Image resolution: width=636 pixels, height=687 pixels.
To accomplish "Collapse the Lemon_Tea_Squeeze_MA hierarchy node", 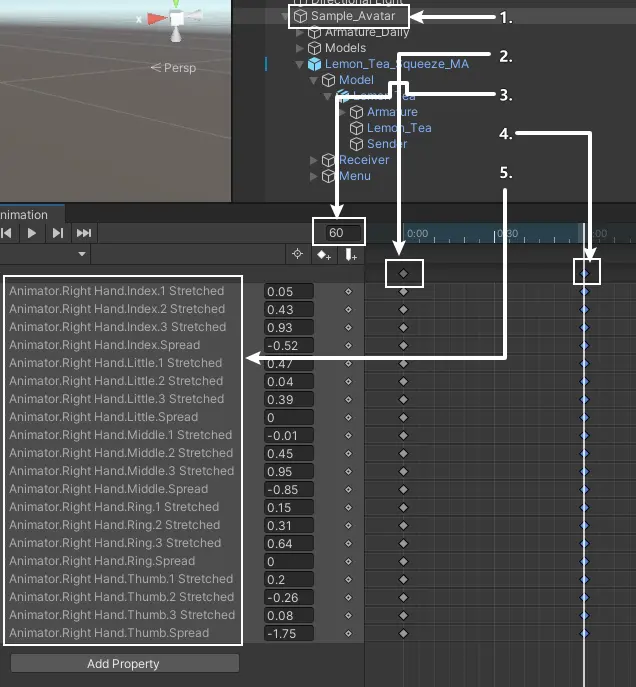I will (x=301, y=64).
